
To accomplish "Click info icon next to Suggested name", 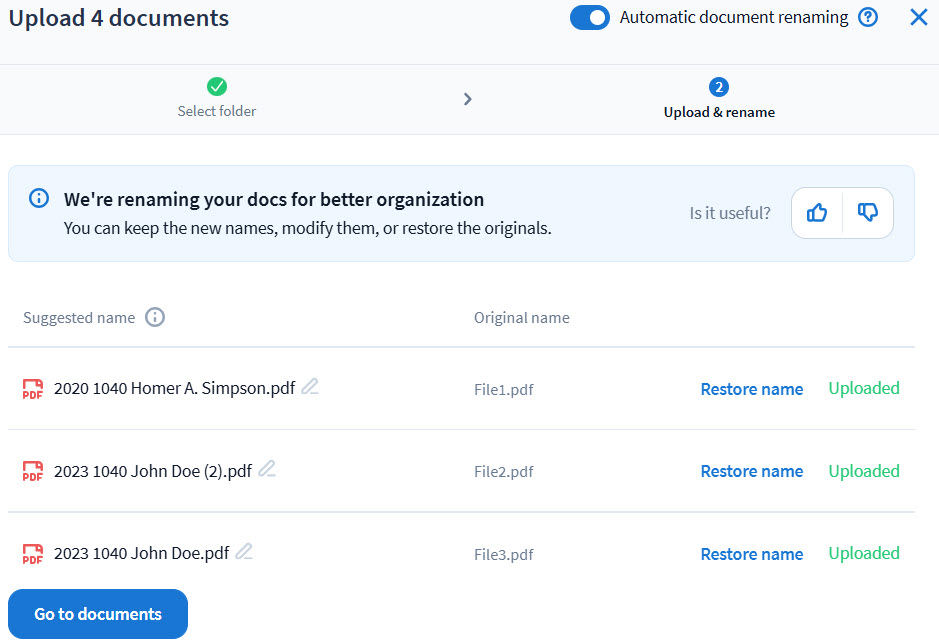I will [x=155, y=317].
